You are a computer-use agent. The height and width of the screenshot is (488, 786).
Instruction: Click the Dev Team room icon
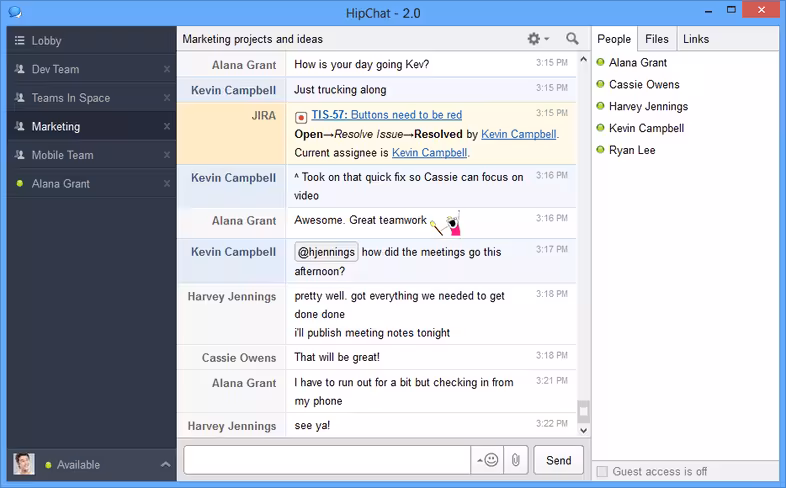tap(20, 69)
